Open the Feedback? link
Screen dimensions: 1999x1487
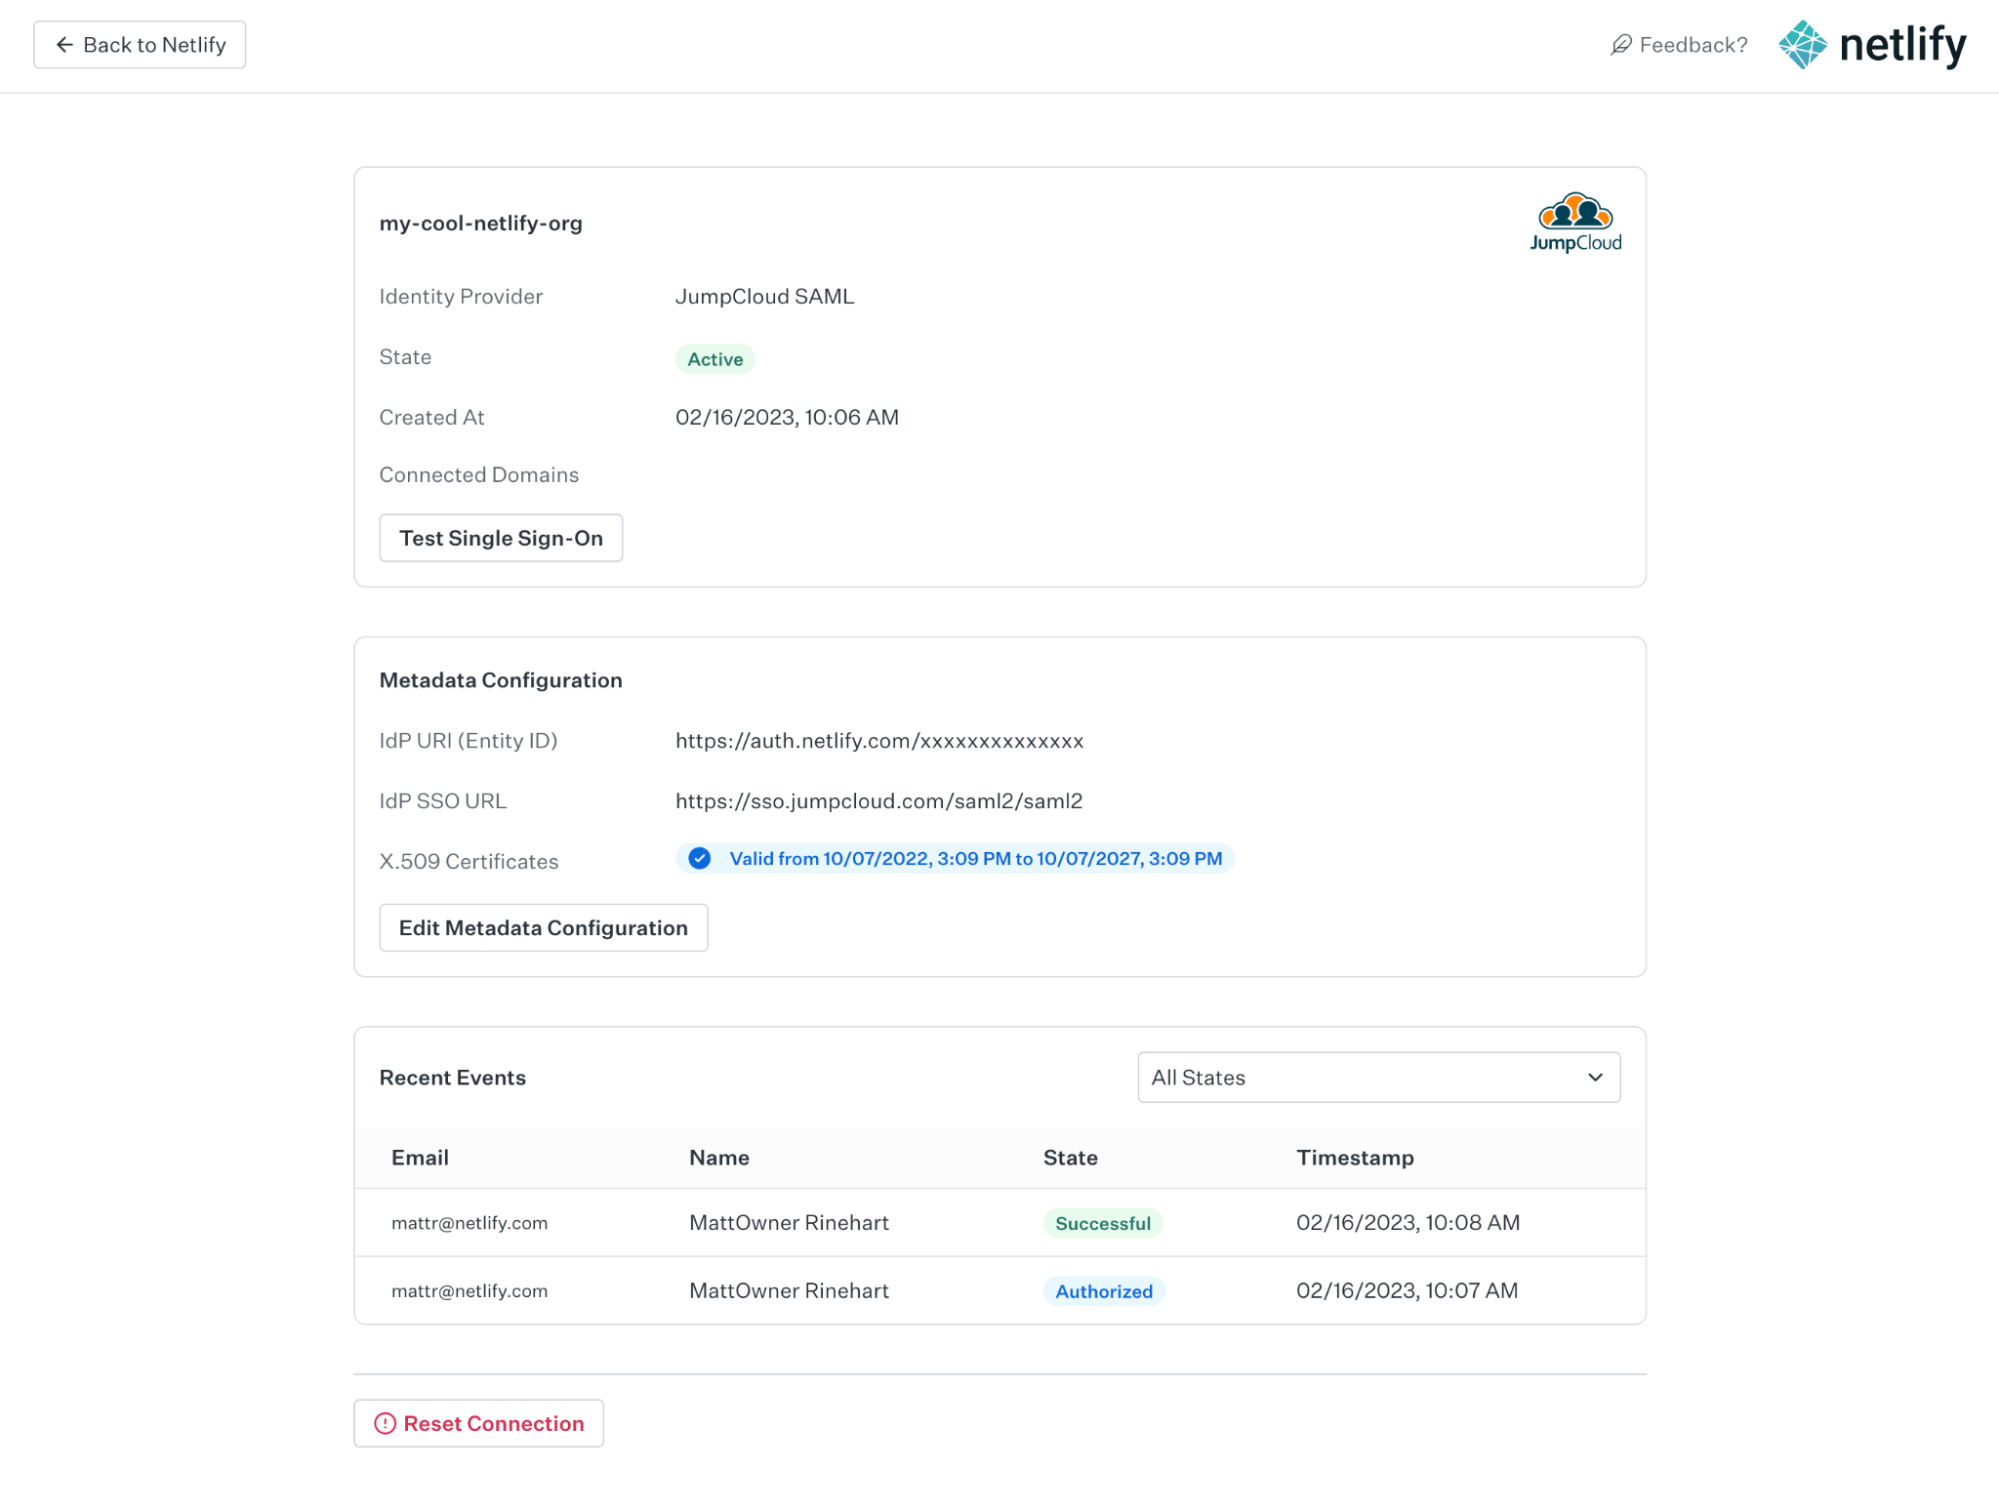pos(1692,45)
